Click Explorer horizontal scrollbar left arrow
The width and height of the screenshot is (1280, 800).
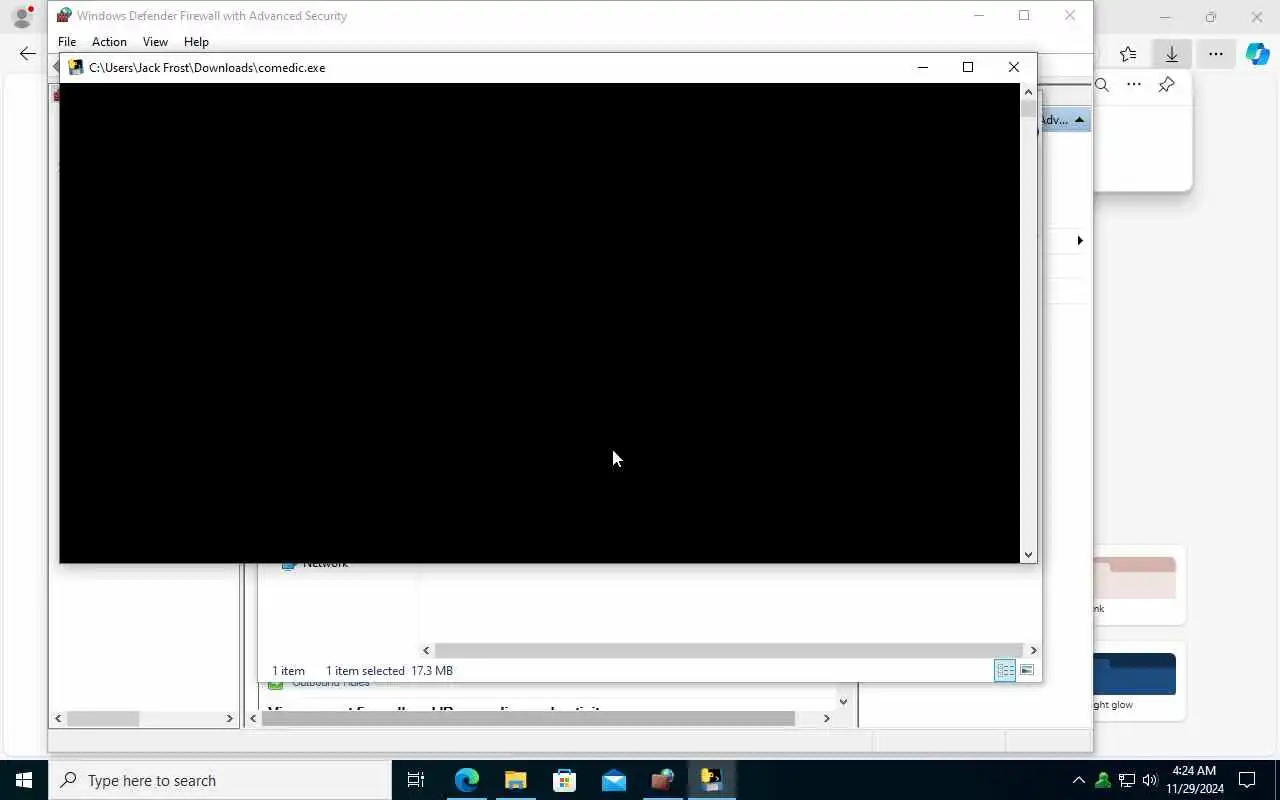tap(426, 650)
